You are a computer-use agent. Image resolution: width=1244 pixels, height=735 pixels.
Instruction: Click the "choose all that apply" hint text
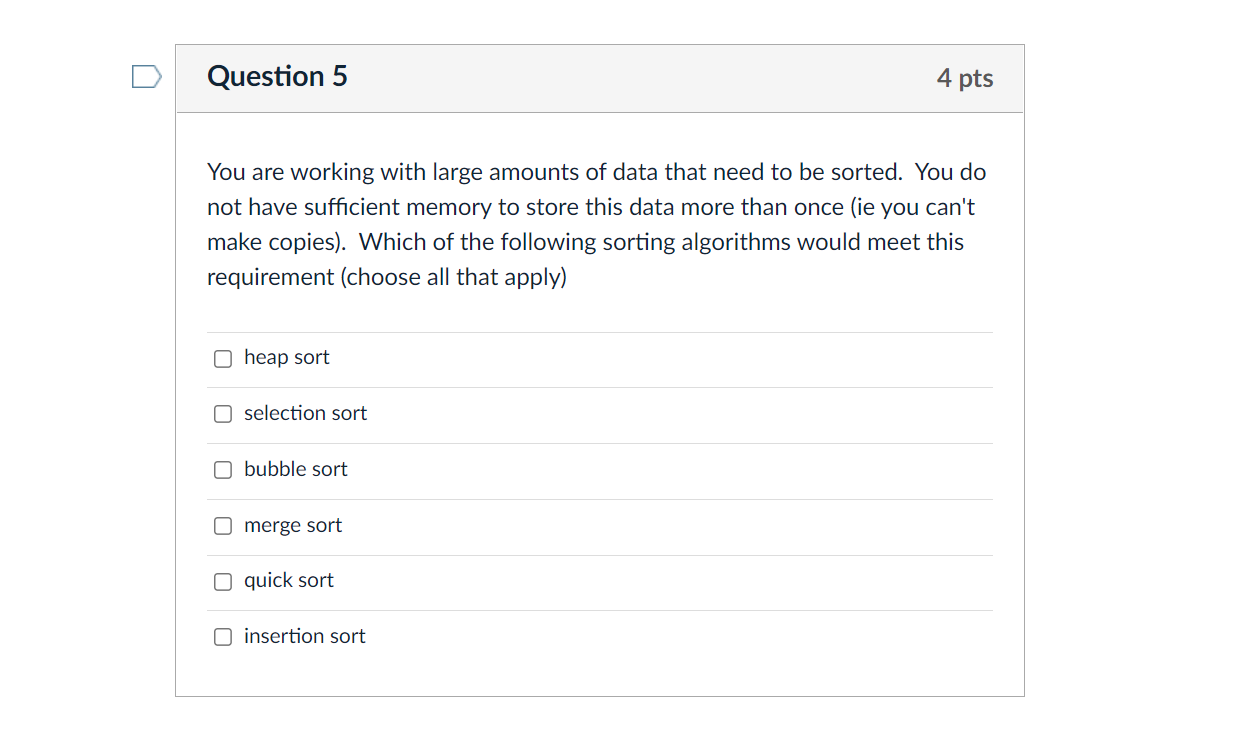[x=454, y=277]
